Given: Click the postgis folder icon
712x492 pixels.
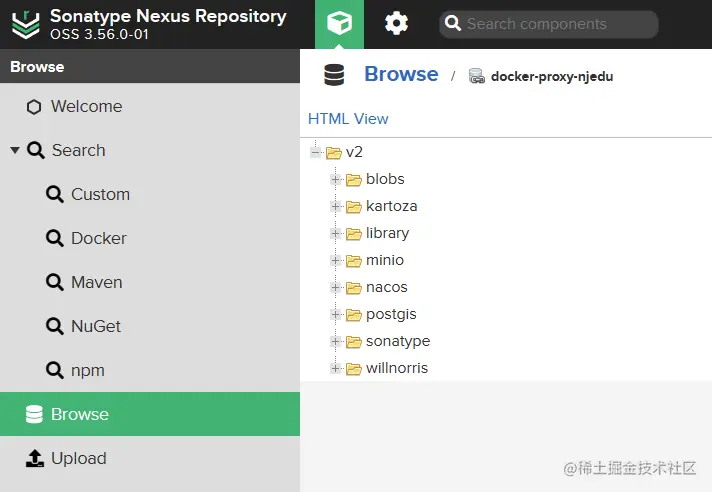Looking at the screenshot, I should 354,315.
